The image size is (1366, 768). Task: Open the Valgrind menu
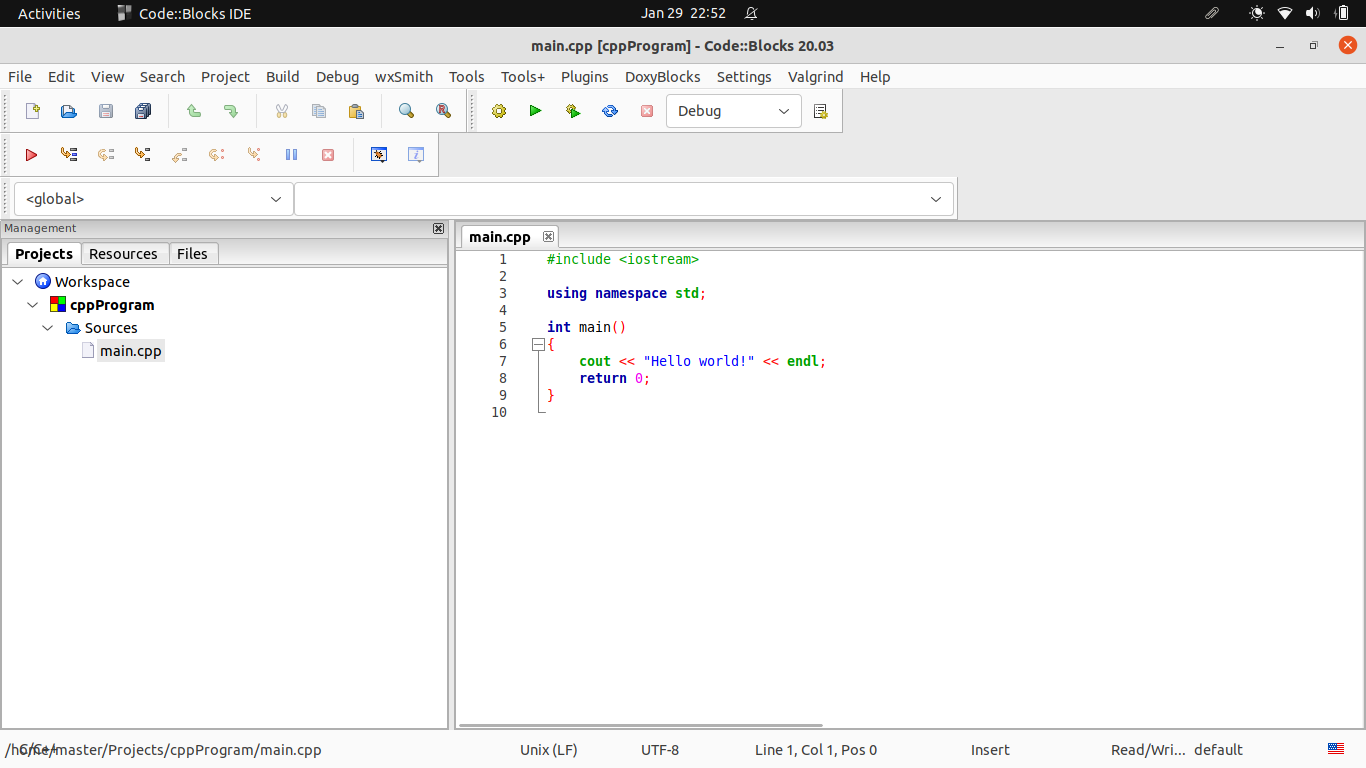click(x=816, y=77)
